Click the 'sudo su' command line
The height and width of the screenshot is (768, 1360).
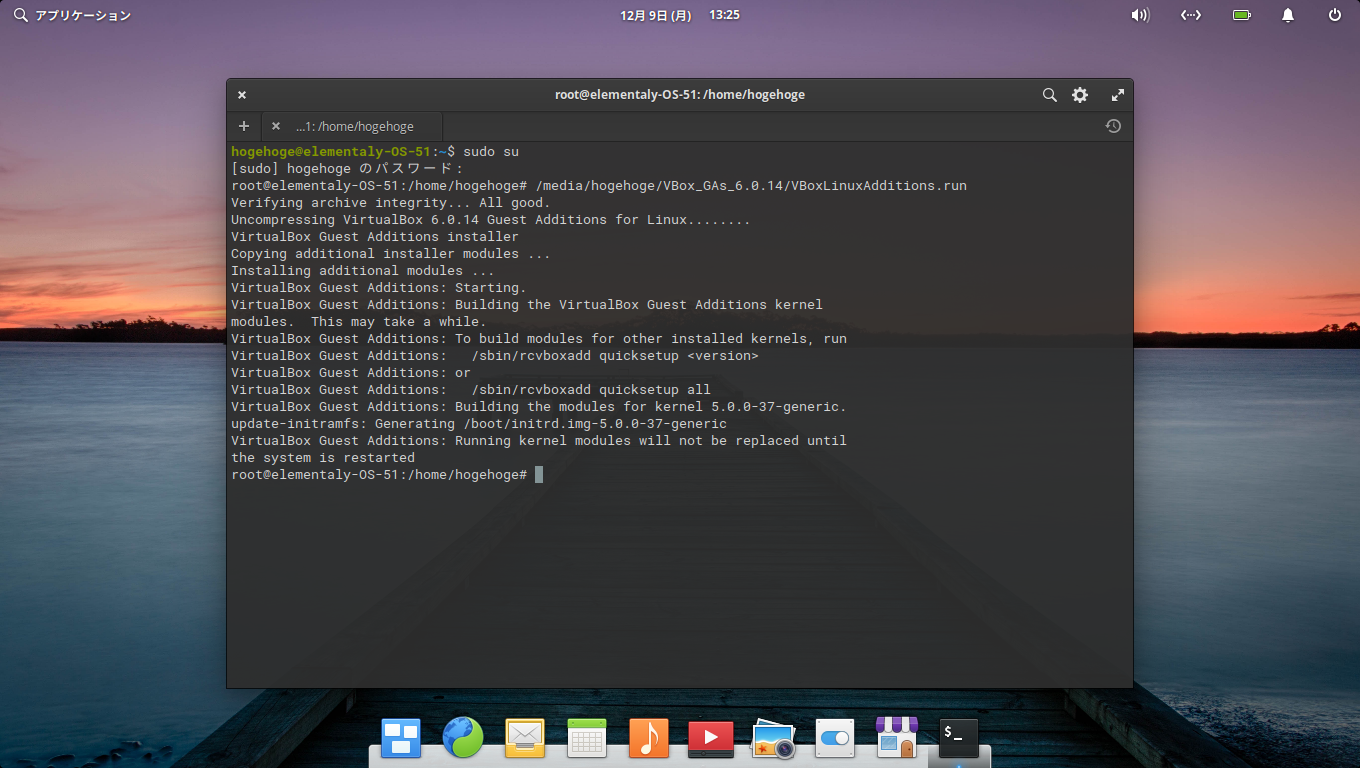pos(375,152)
